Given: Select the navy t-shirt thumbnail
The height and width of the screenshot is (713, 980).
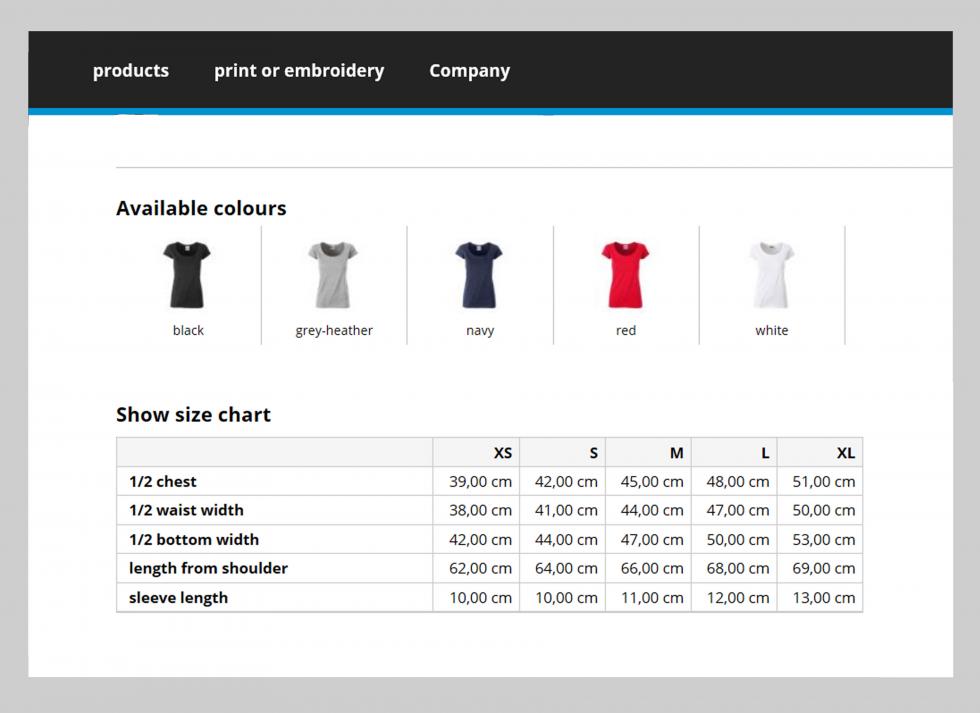Looking at the screenshot, I should 479,275.
